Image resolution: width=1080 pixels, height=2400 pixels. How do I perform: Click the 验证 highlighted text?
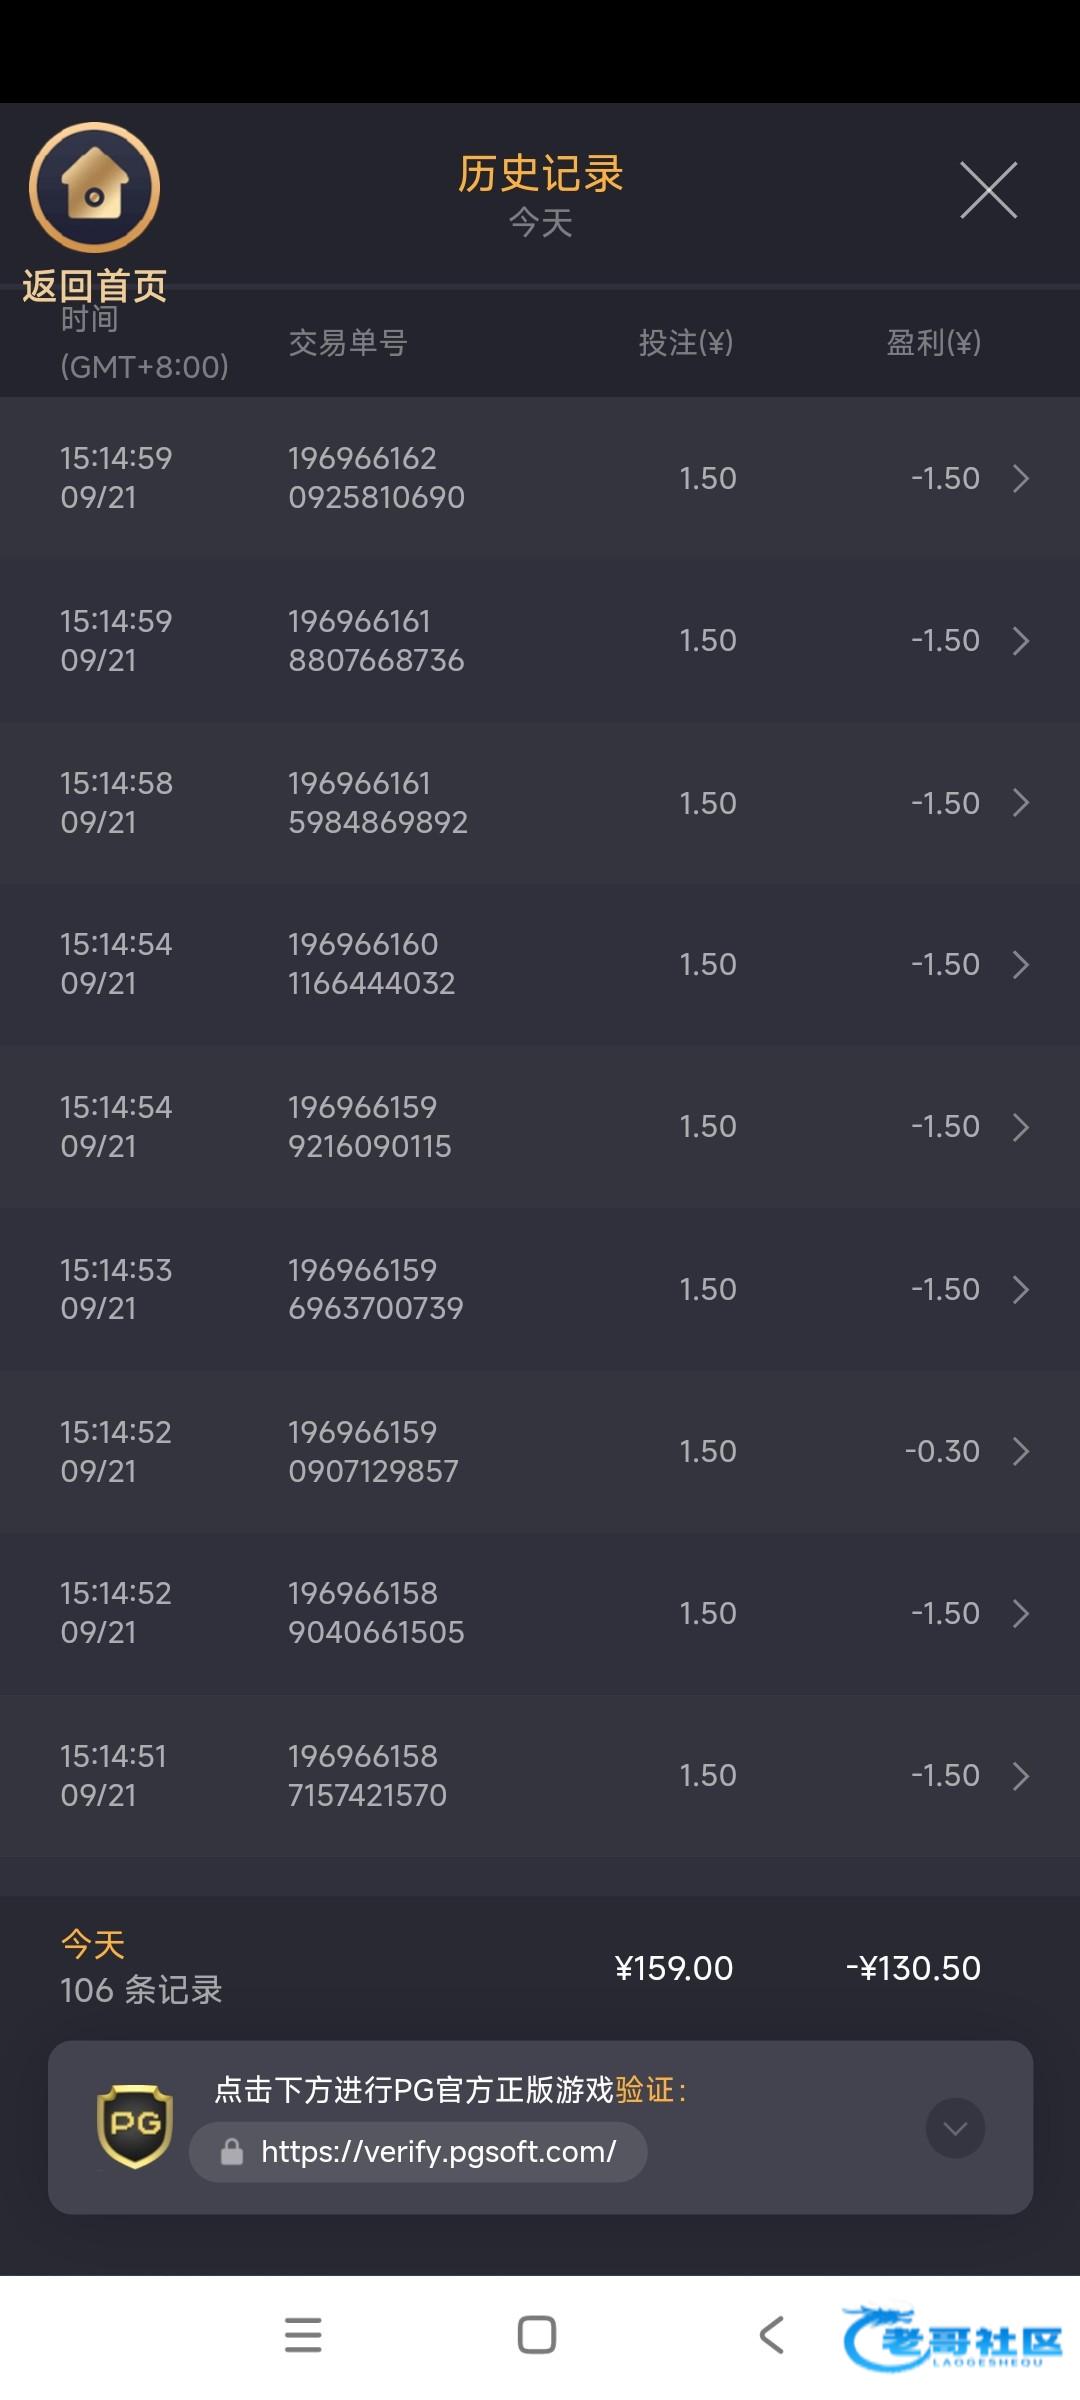[645, 2090]
